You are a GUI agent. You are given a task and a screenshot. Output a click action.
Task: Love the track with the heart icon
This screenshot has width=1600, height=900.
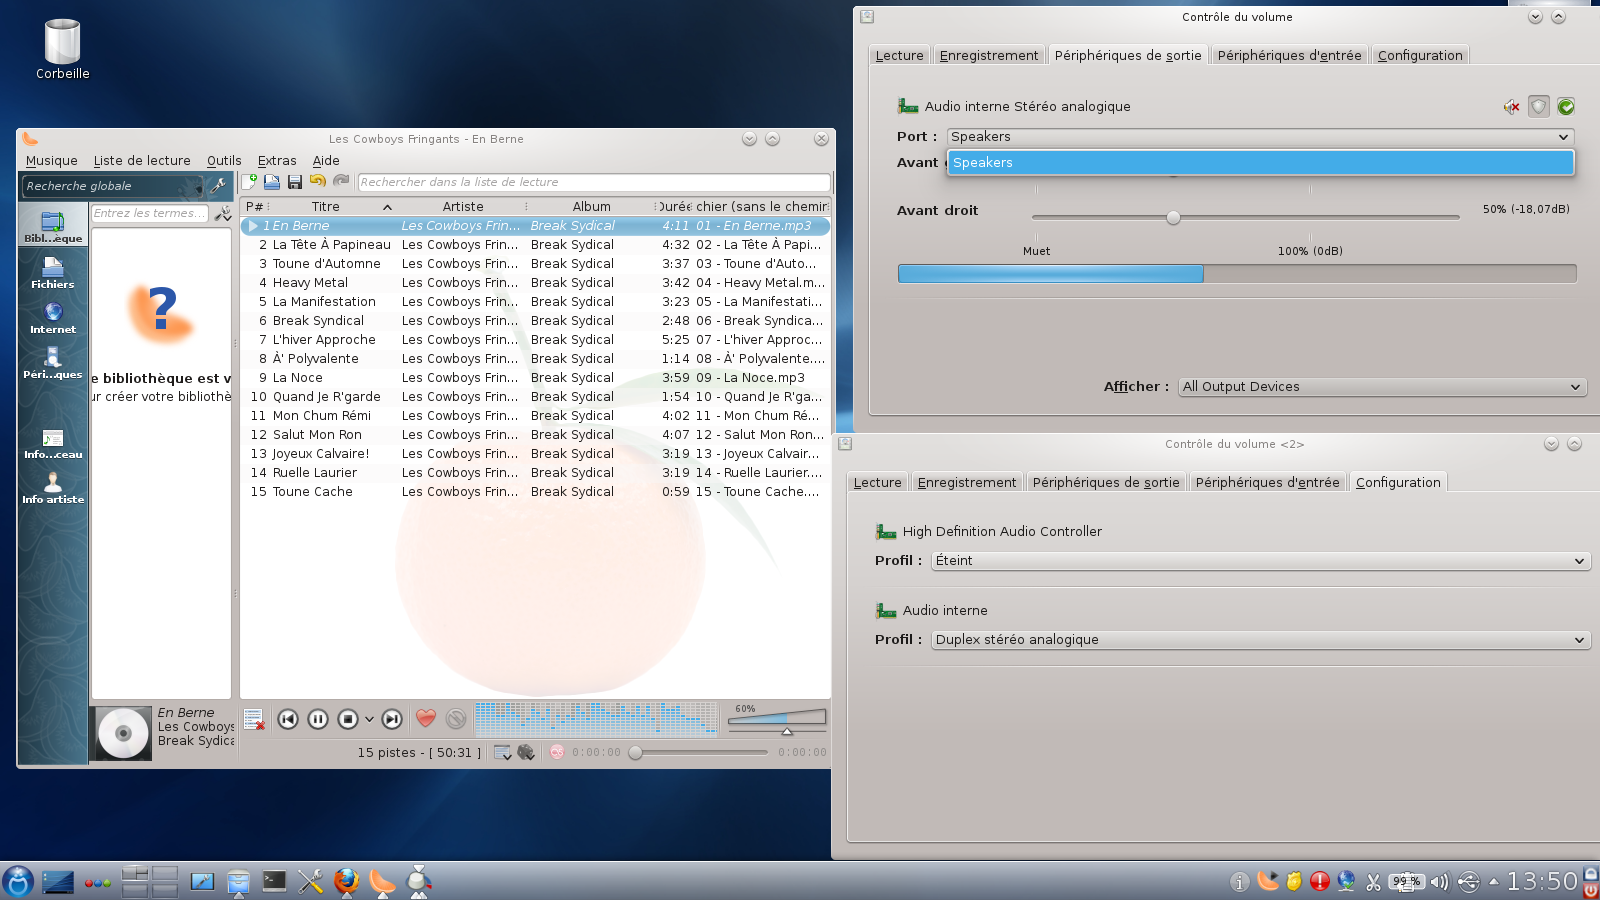(x=426, y=718)
